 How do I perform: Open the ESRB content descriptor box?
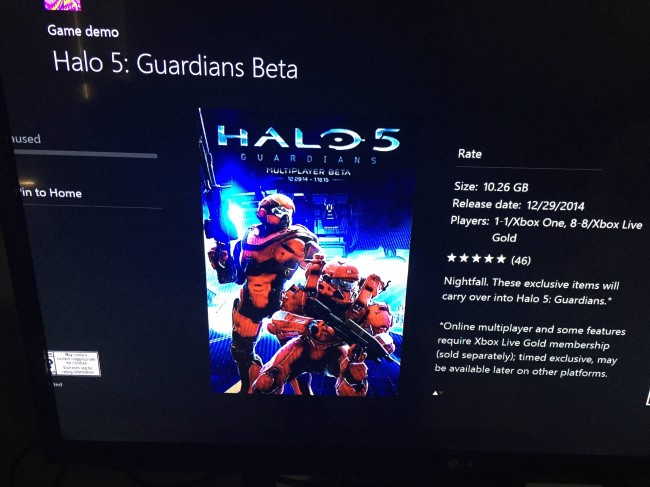click(x=78, y=364)
